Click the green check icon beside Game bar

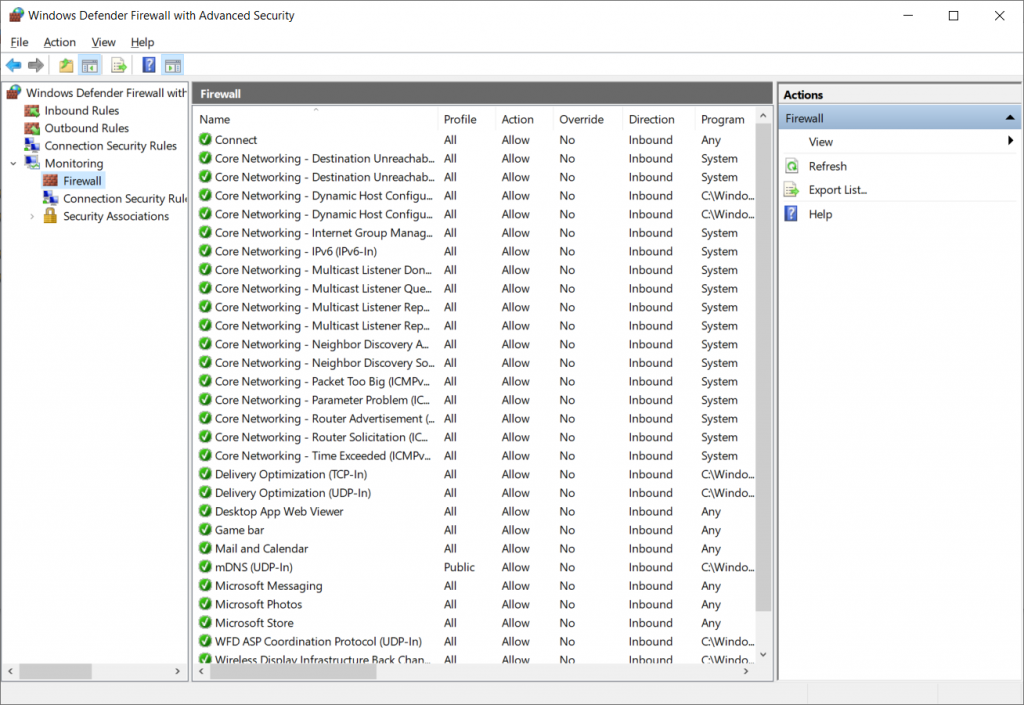(205, 529)
